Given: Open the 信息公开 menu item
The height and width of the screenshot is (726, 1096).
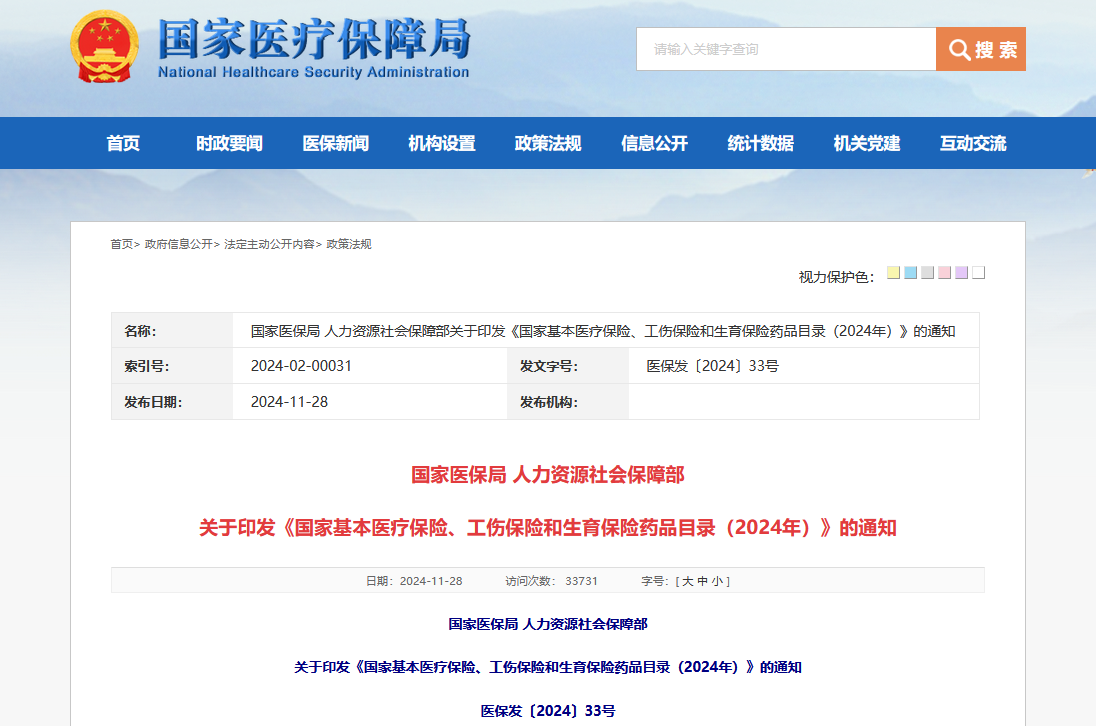Looking at the screenshot, I should [x=654, y=143].
